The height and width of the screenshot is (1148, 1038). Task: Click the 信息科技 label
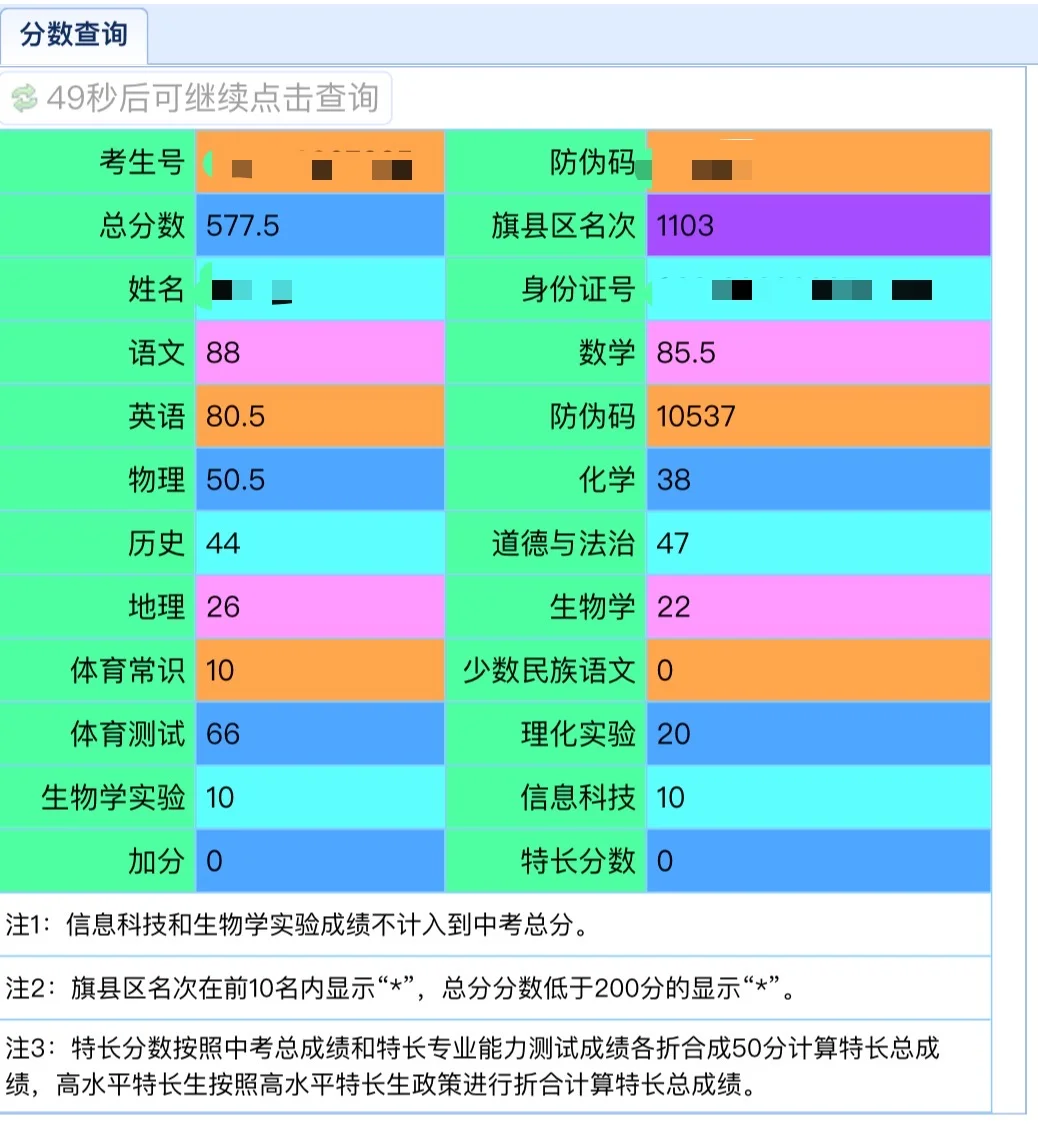pyautogui.click(x=578, y=797)
